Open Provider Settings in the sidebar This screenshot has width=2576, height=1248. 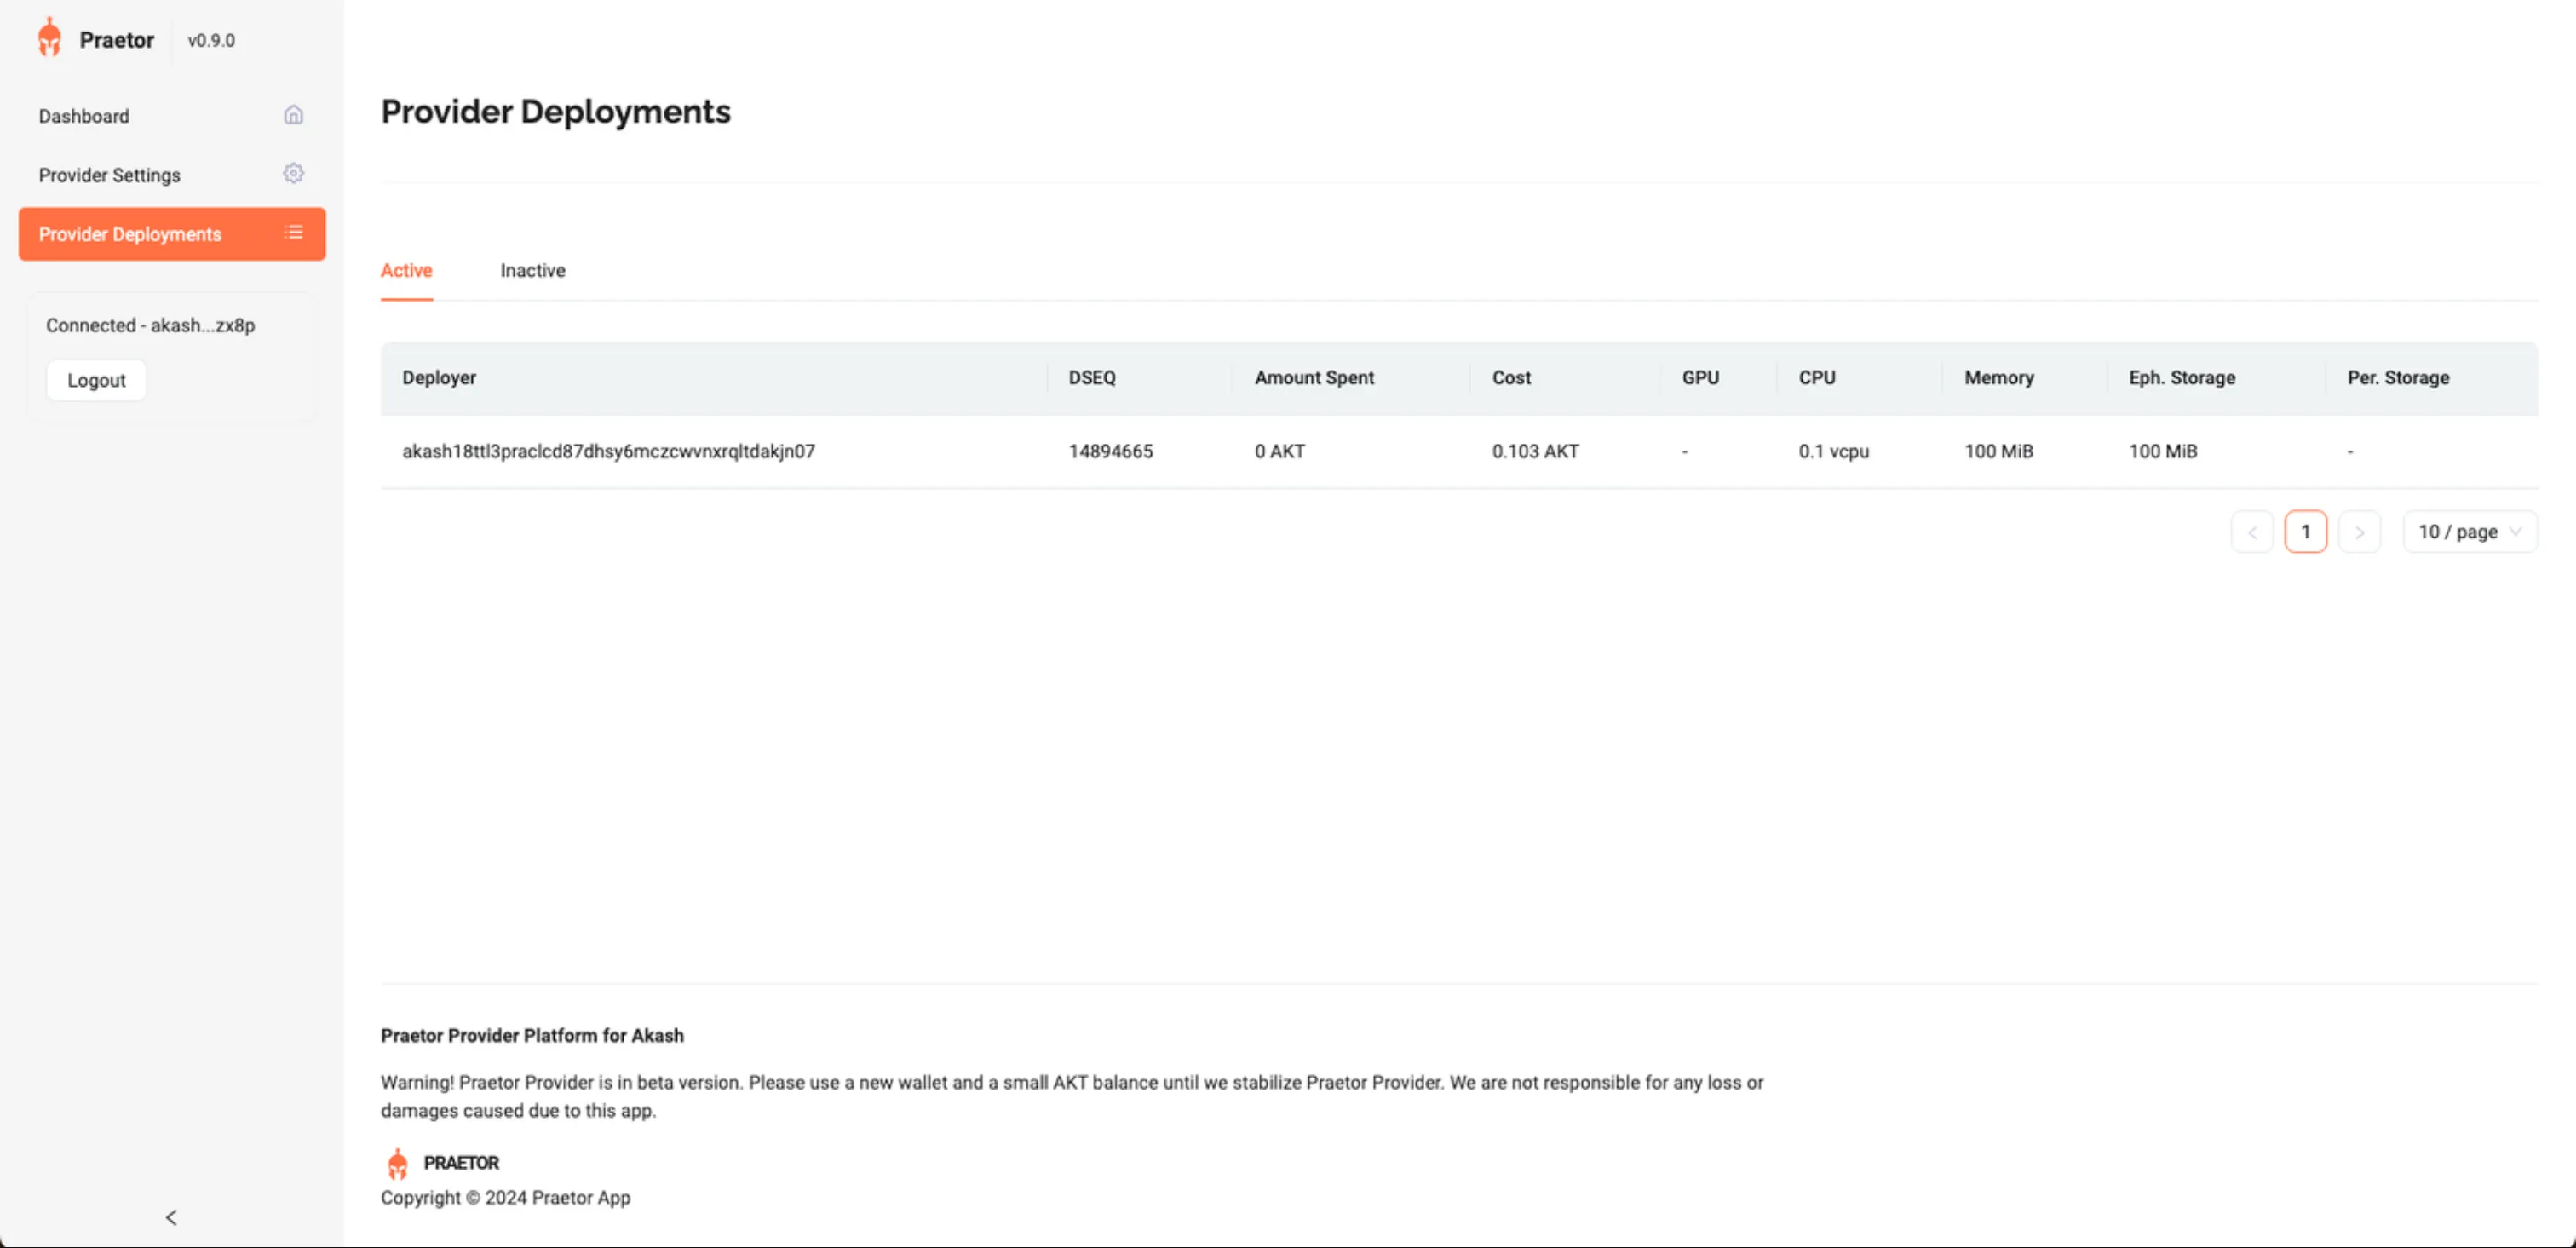110,175
